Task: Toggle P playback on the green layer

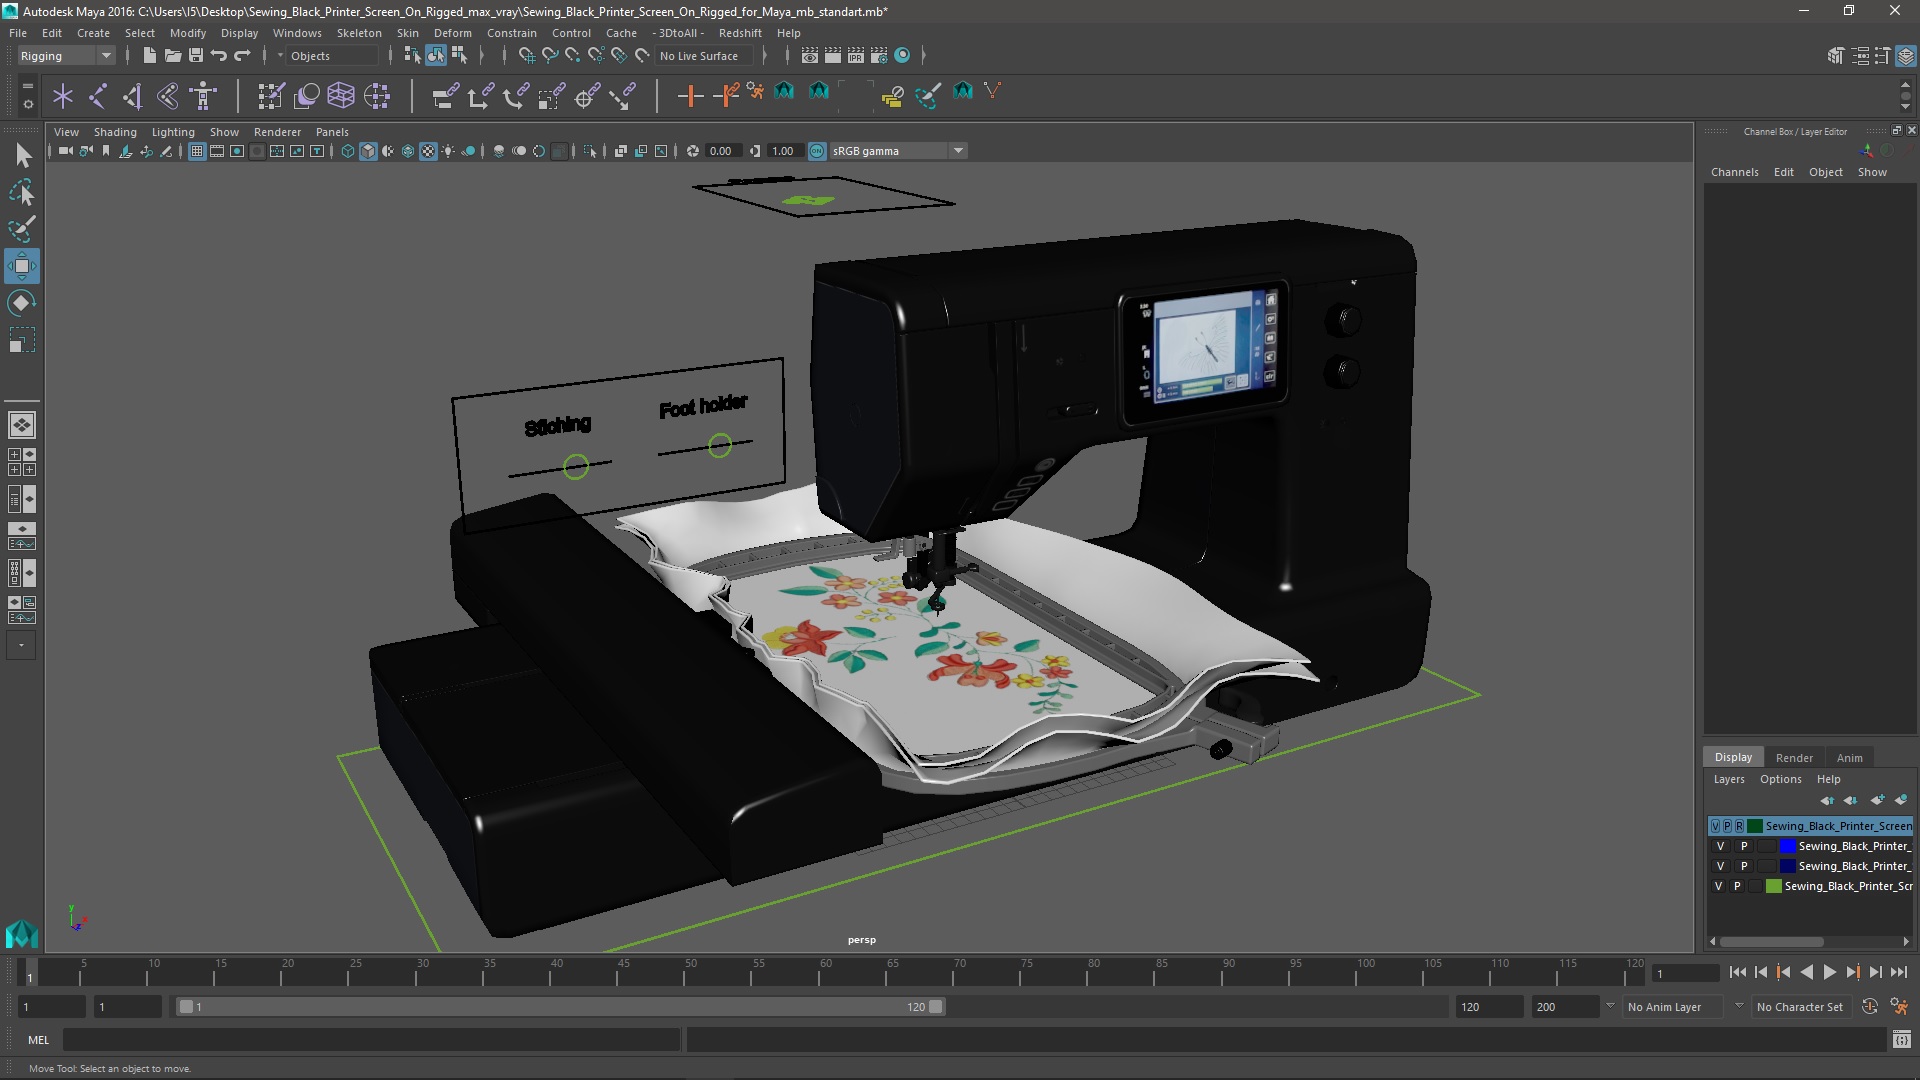Action: click(1737, 886)
